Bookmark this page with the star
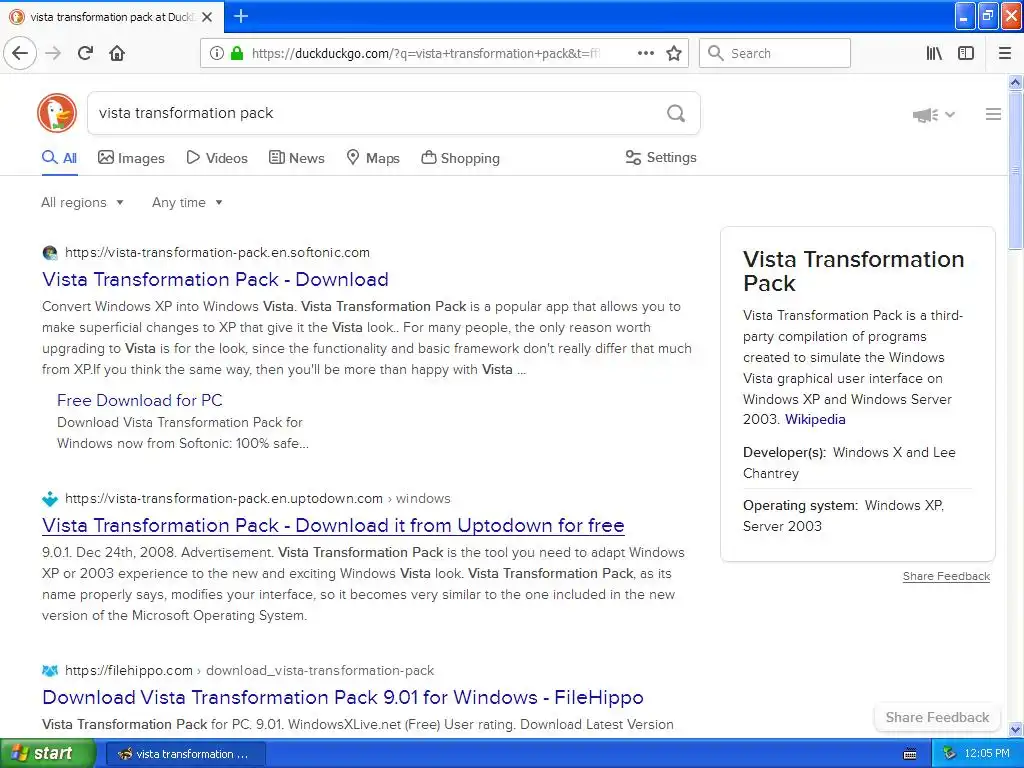The image size is (1024, 768). 674,53
